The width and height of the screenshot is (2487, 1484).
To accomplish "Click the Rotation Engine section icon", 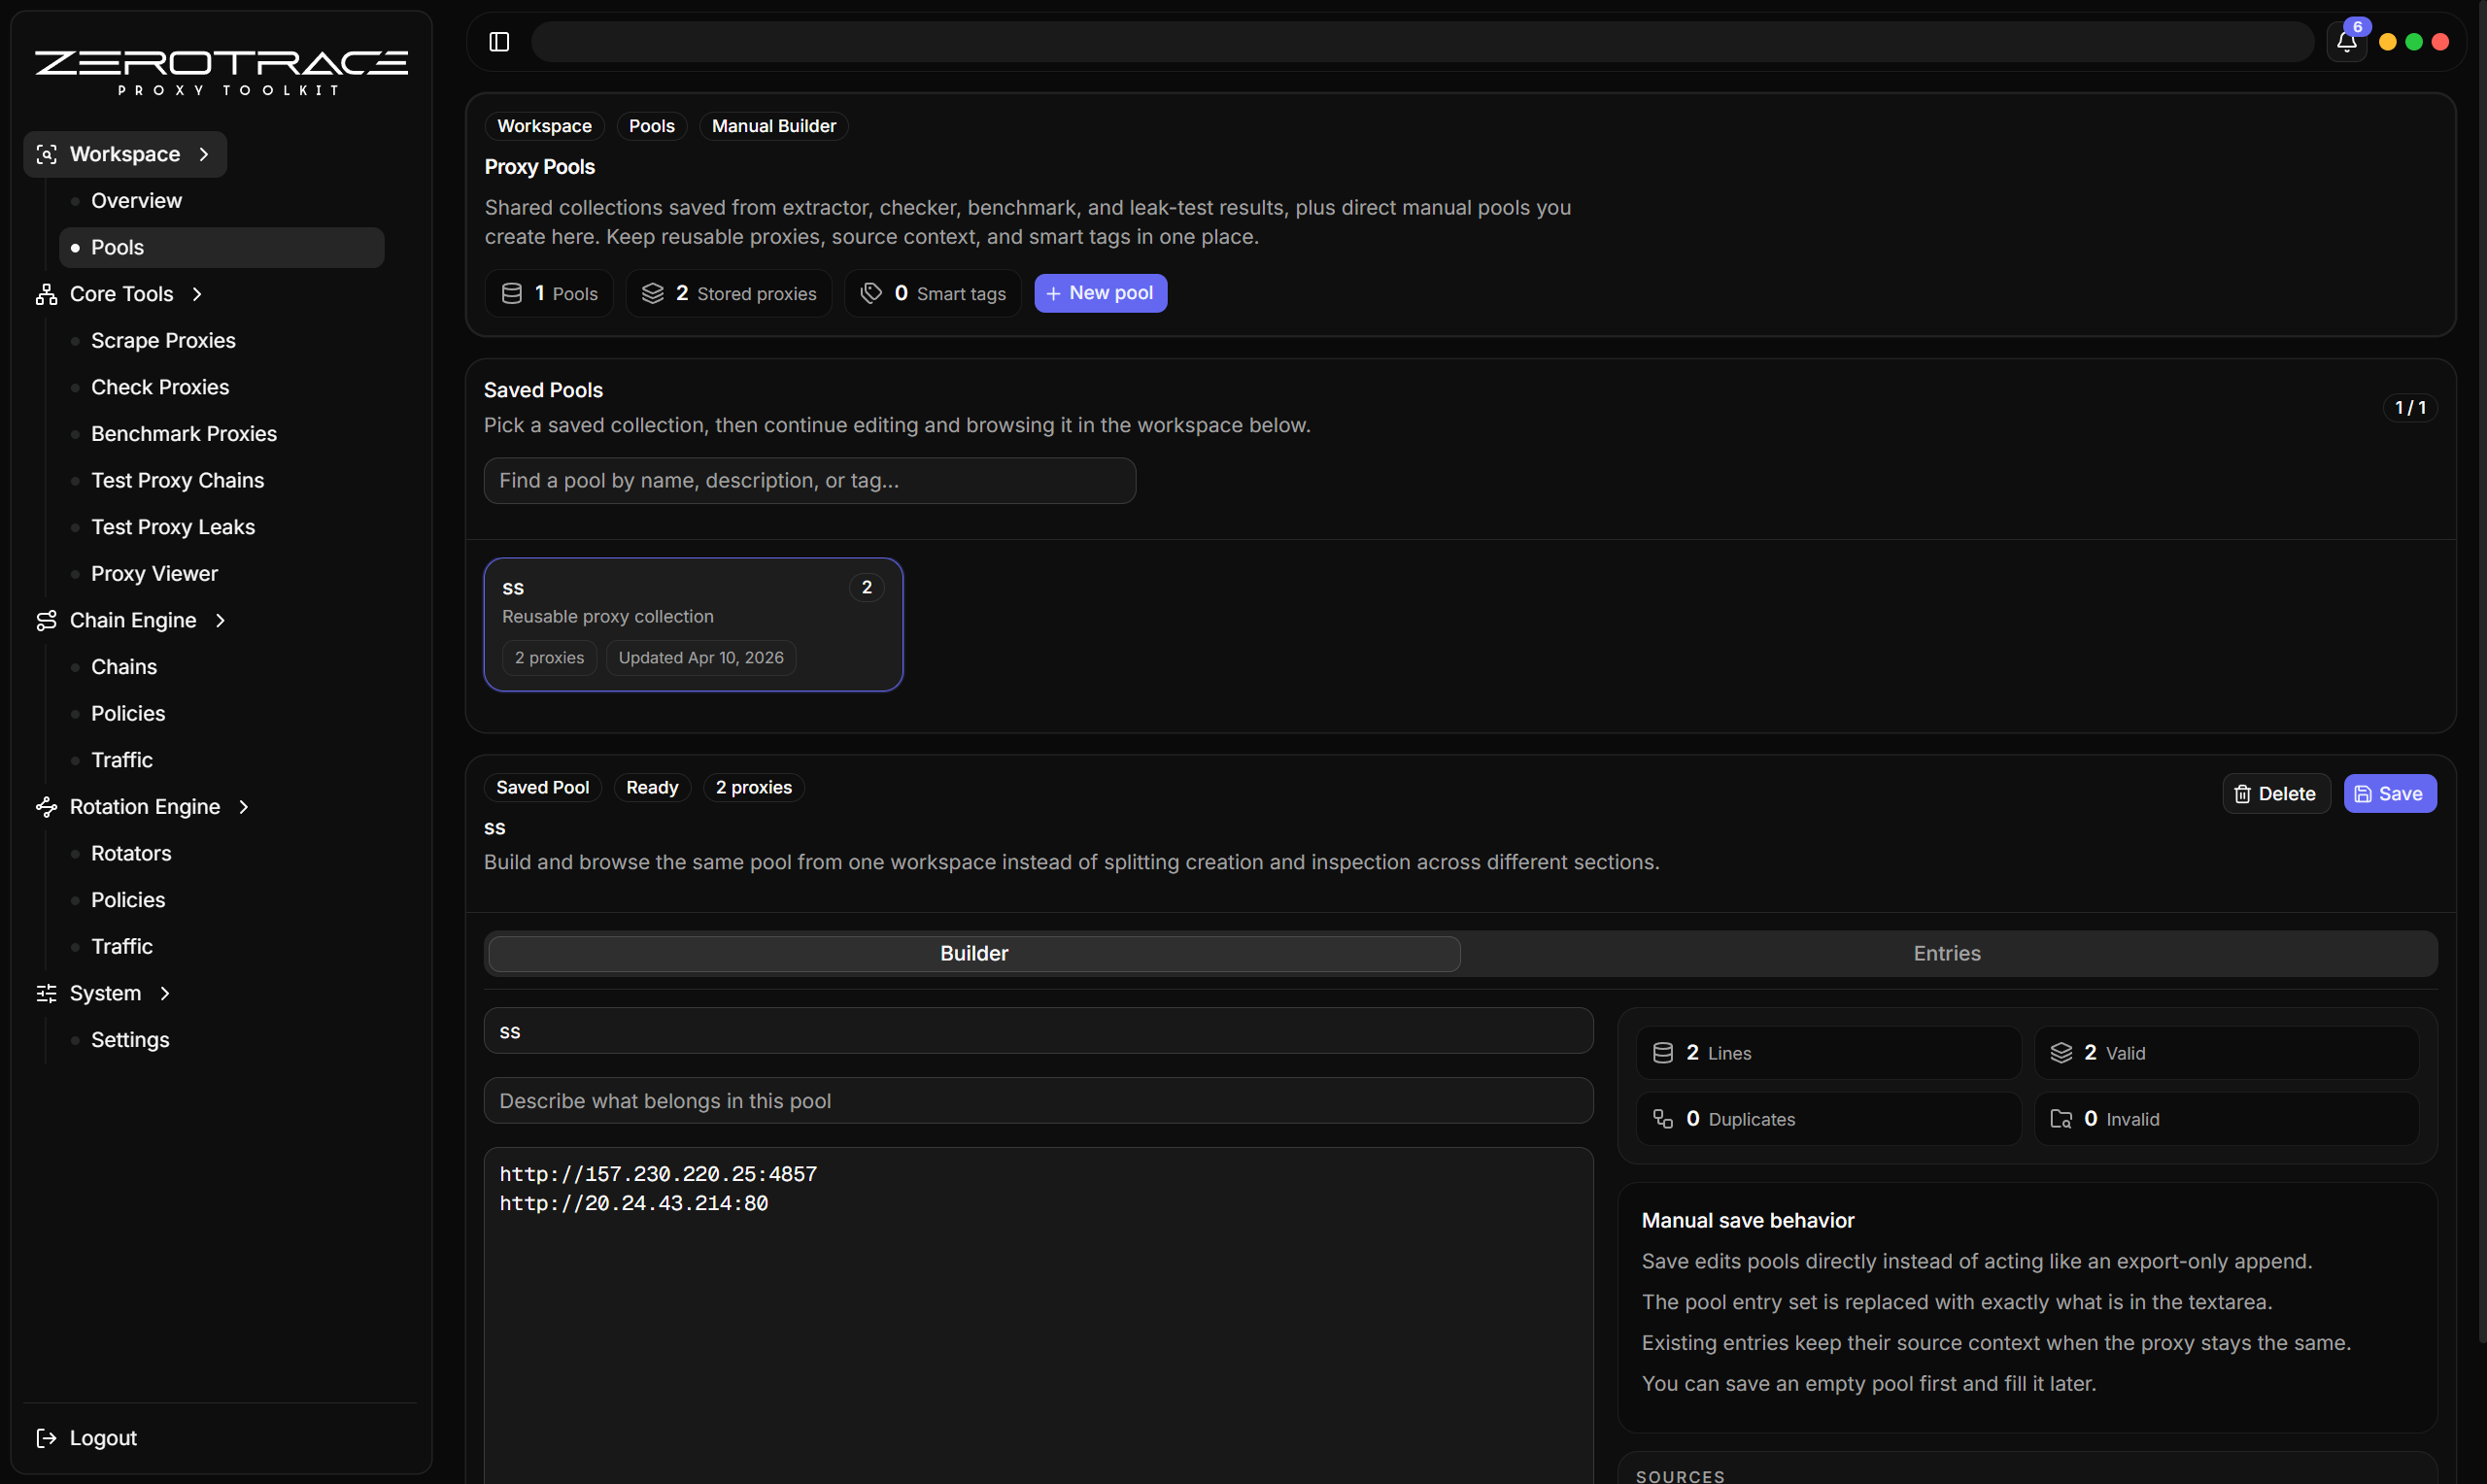I will pyautogui.click(x=46, y=807).
